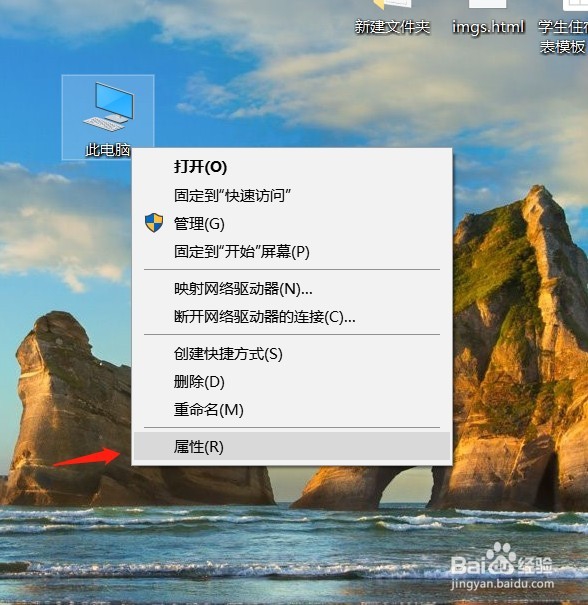Open 管理(G) from the context menu
588x605 pixels.
point(292,223)
